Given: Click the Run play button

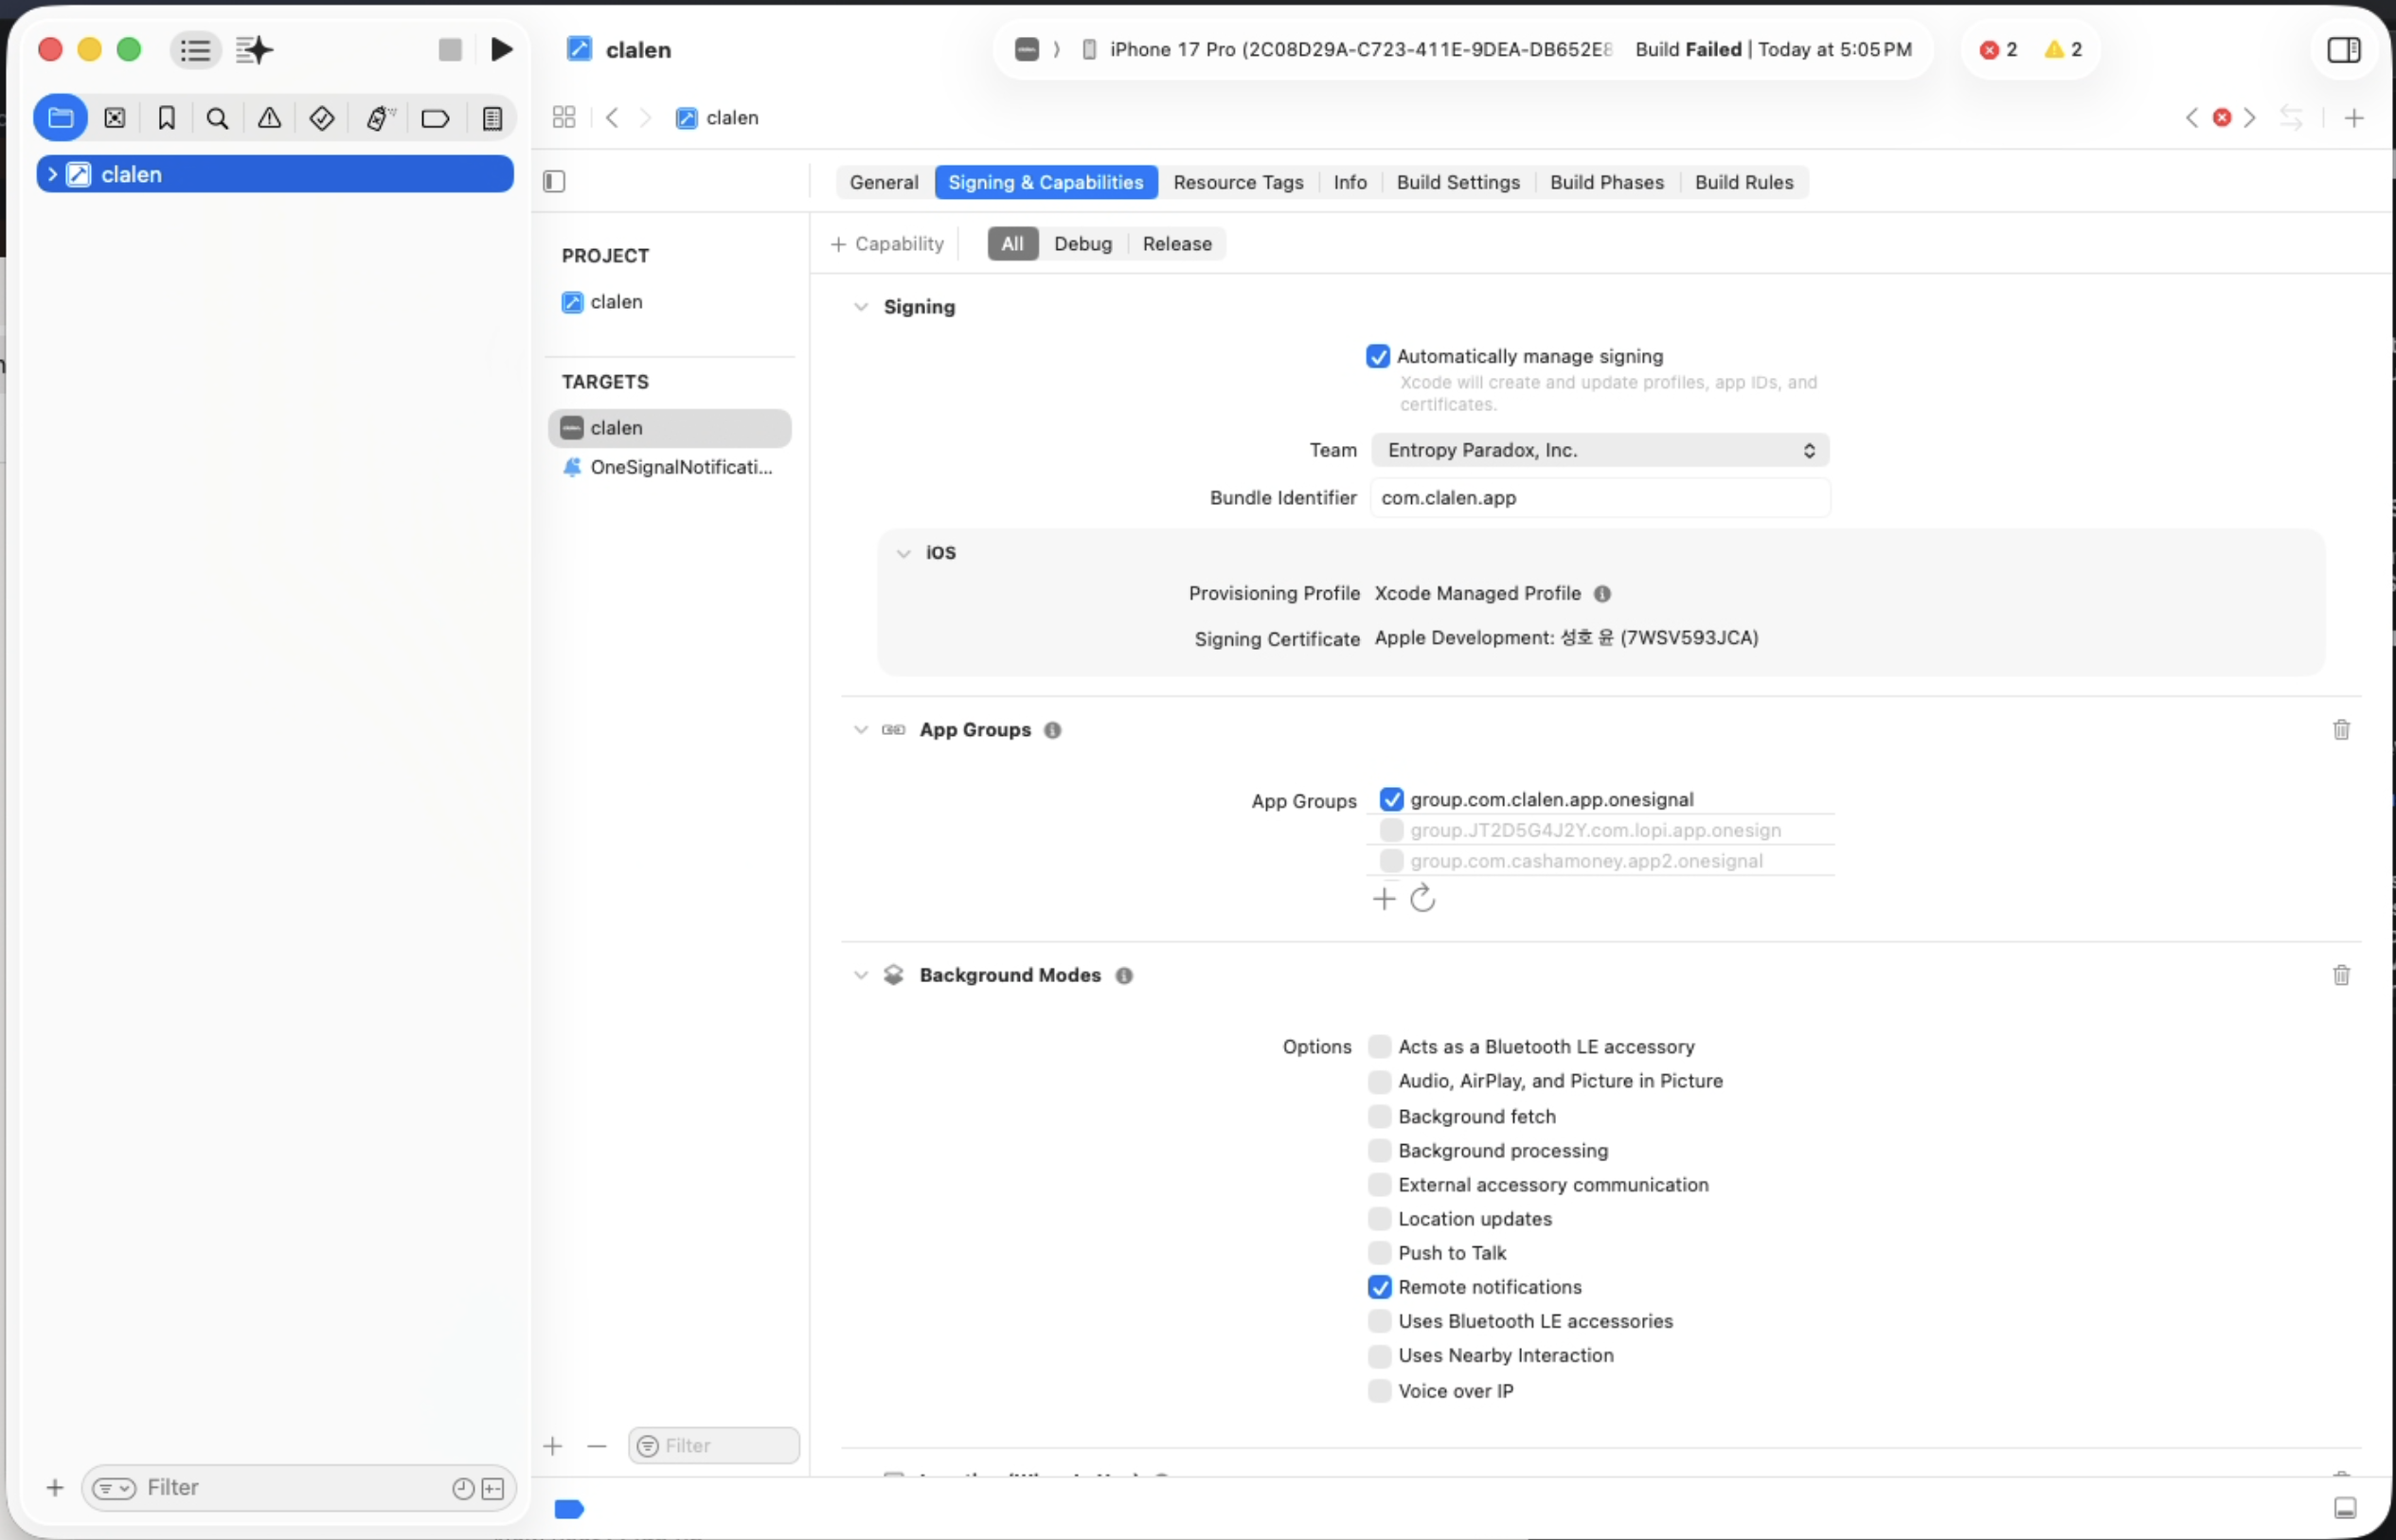Looking at the screenshot, I should click(x=502, y=49).
